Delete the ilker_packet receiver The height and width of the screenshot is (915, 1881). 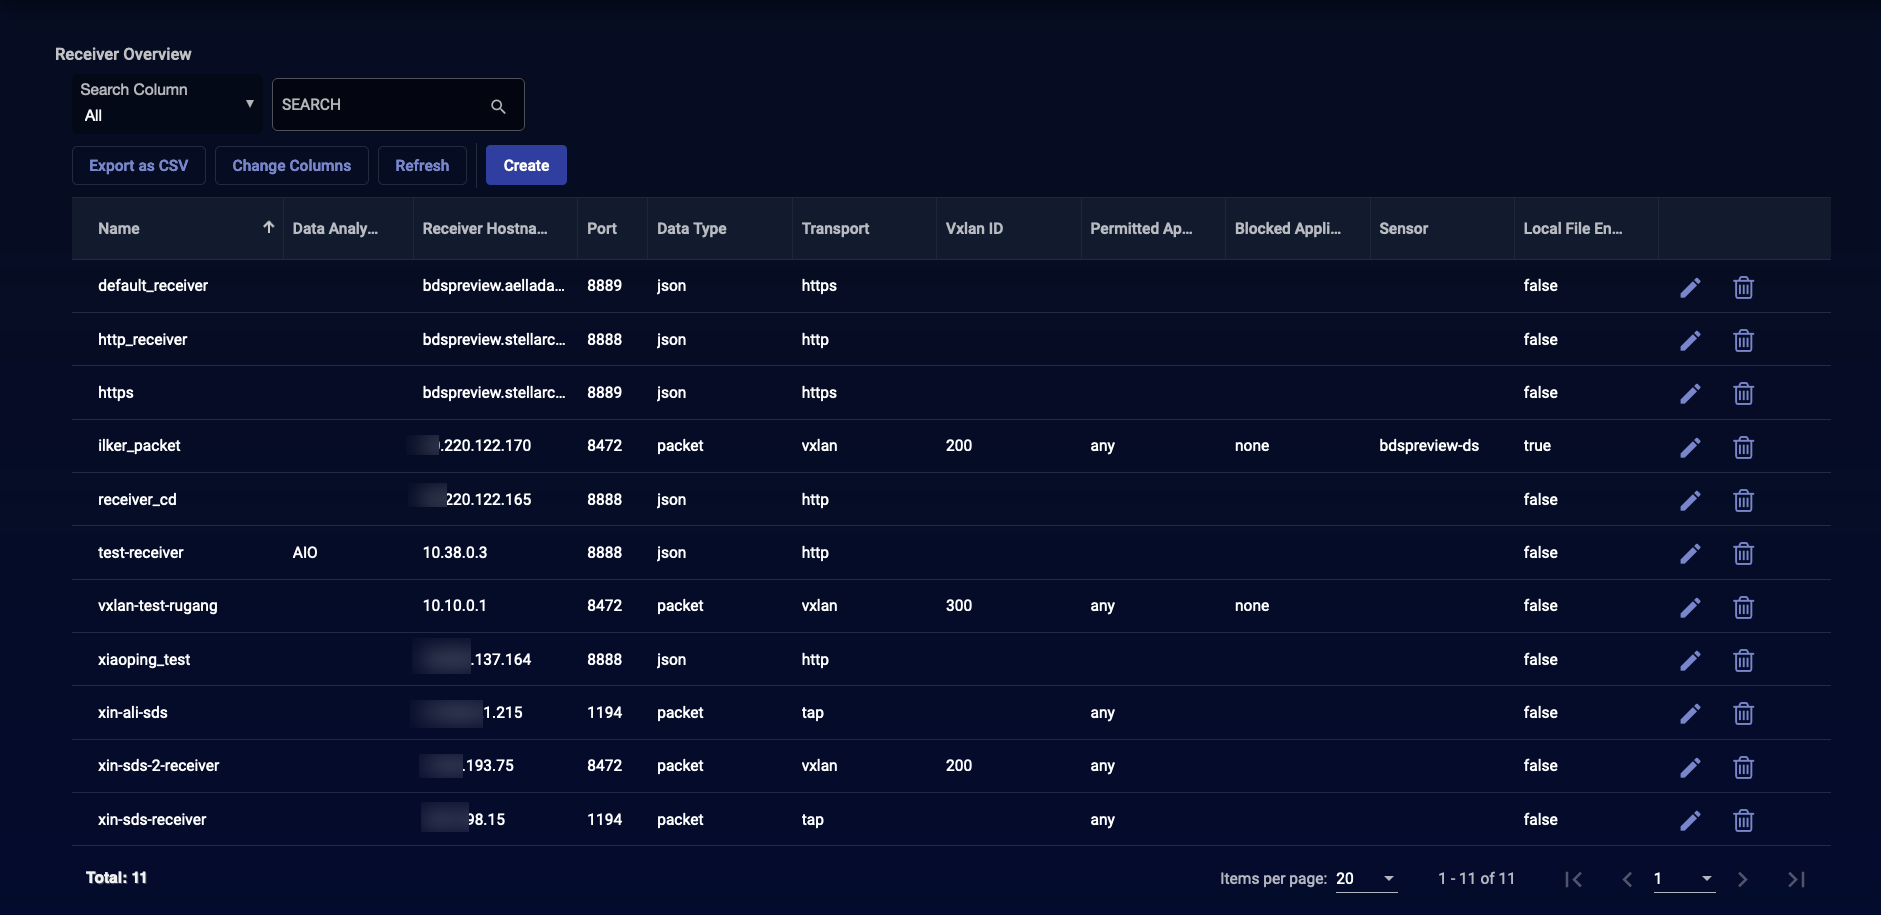(1743, 448)
